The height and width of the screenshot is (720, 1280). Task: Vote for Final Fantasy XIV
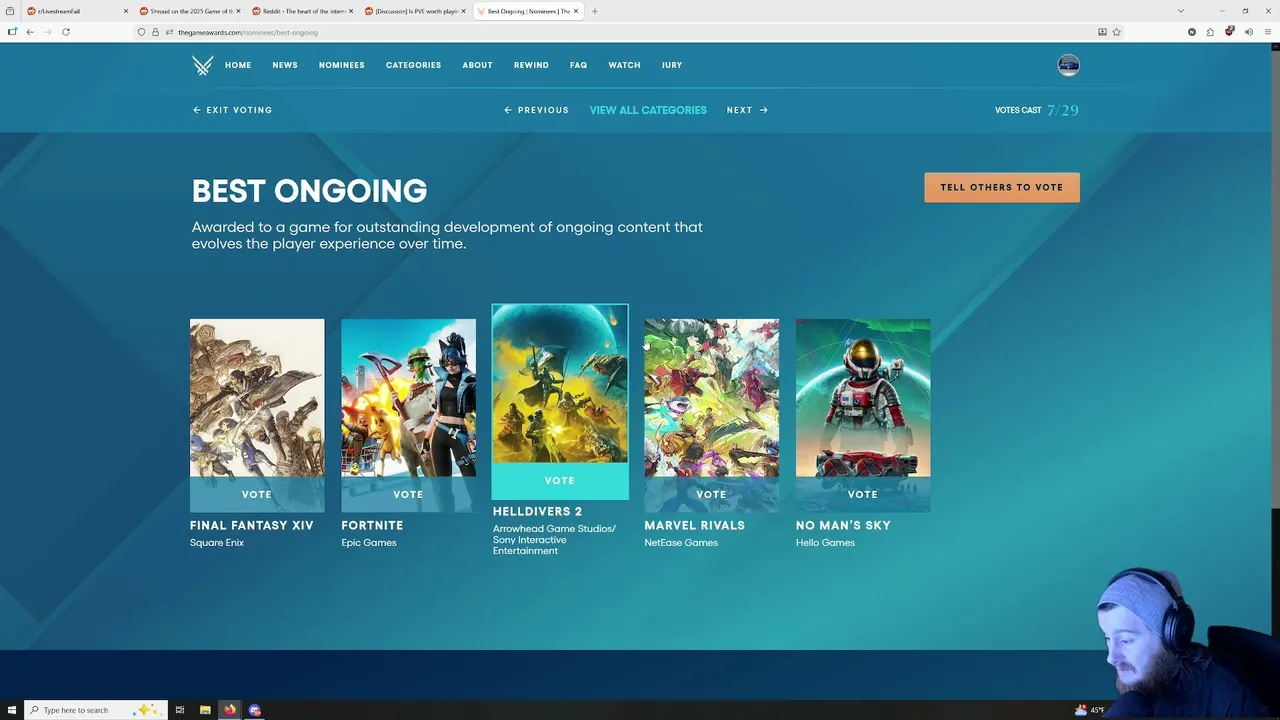257,494
